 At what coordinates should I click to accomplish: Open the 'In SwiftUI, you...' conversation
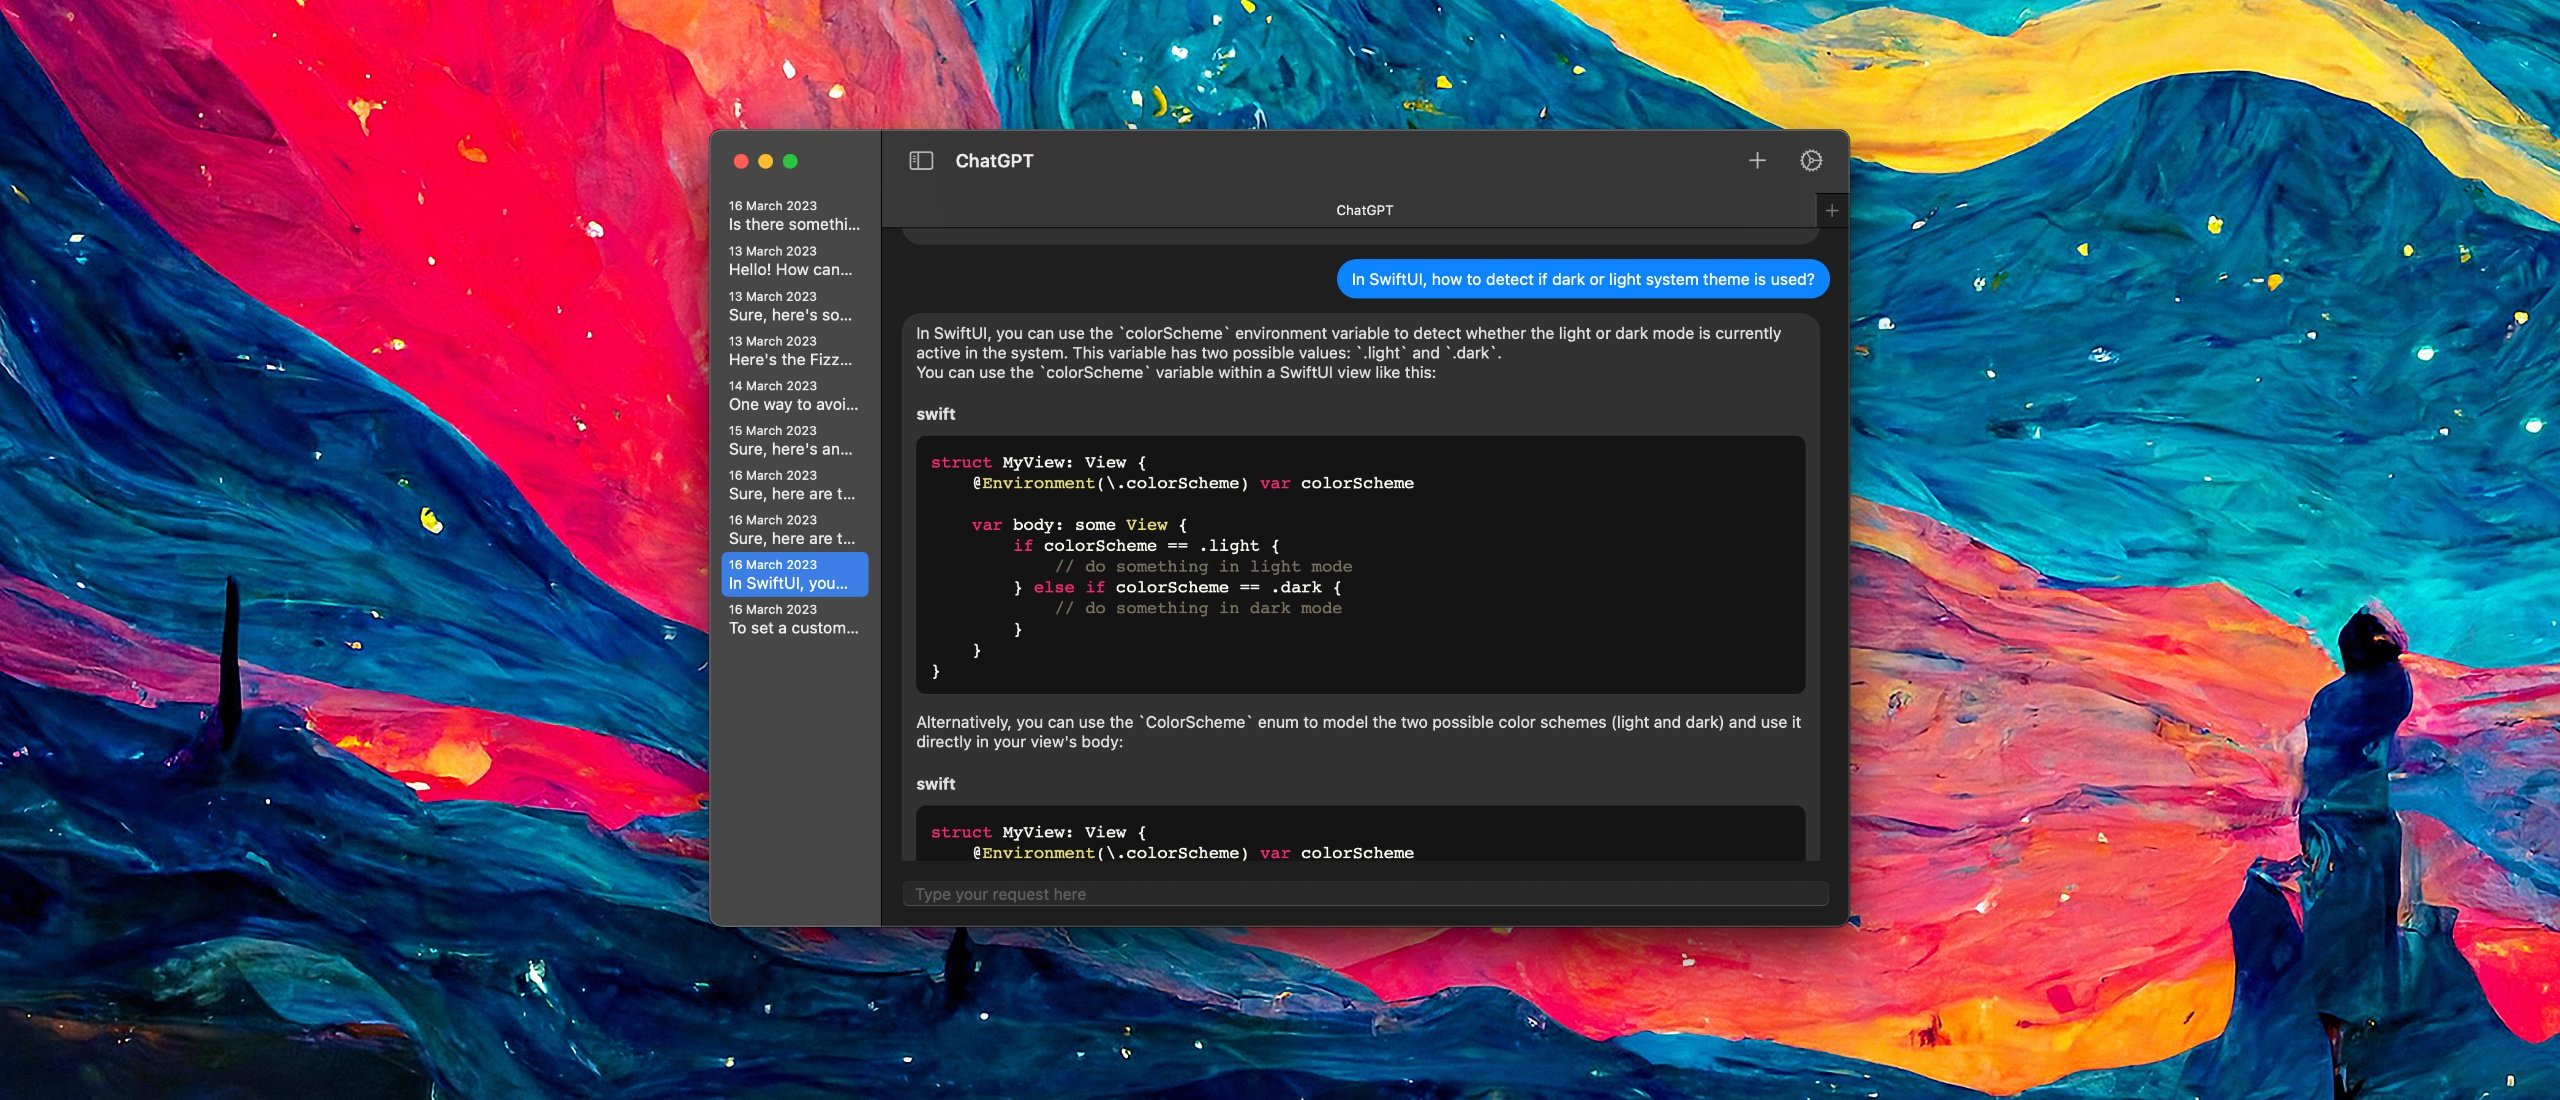795,575
